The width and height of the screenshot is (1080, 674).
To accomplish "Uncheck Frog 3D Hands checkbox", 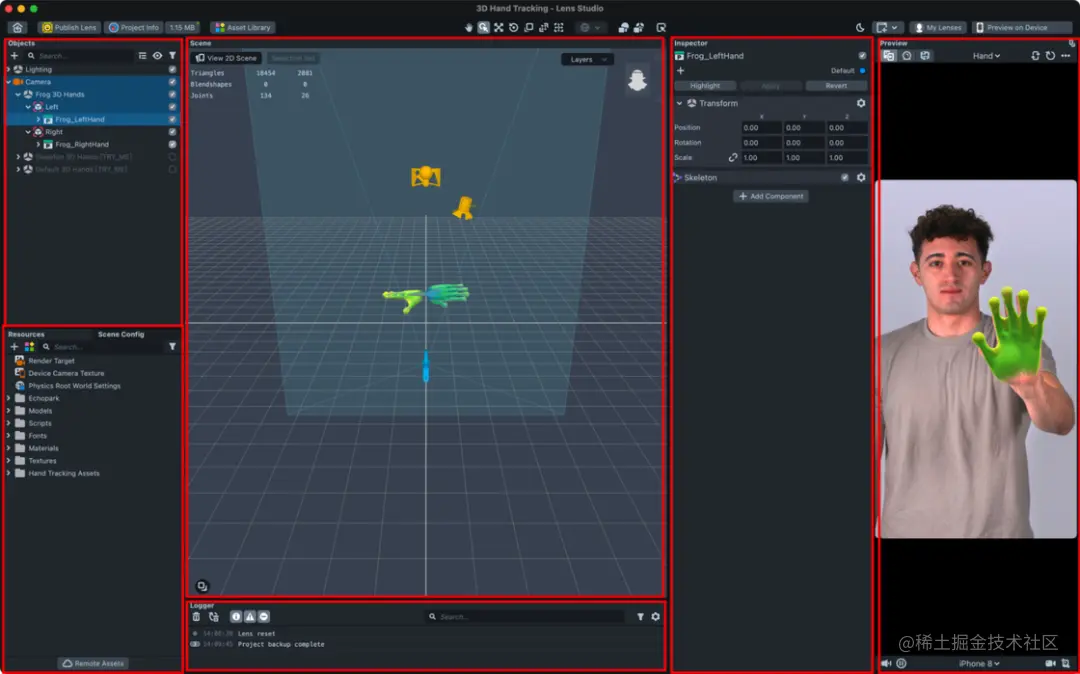I will coord(172,94).
